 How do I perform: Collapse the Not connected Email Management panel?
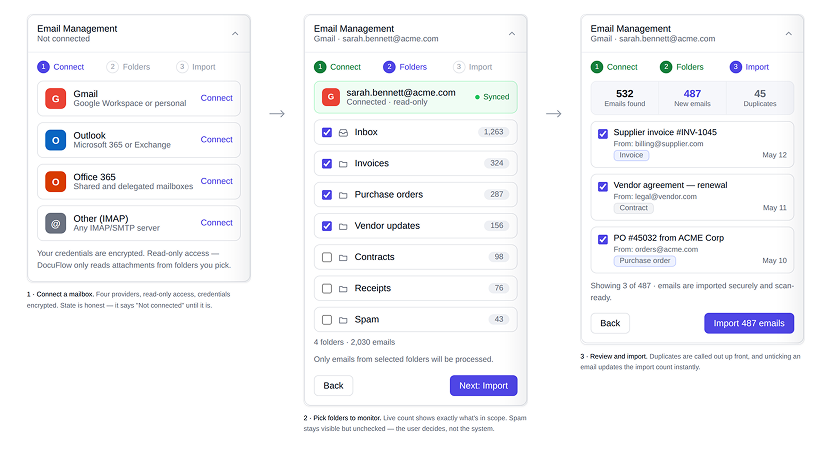click(x=235, y=34)
